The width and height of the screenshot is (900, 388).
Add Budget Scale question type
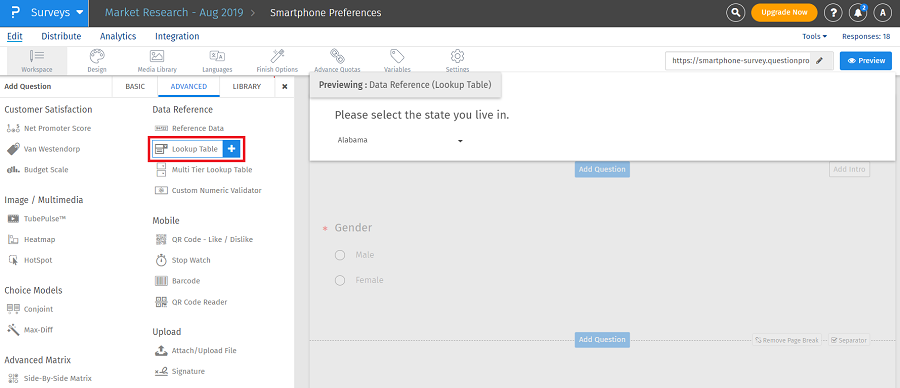[38, 170]
